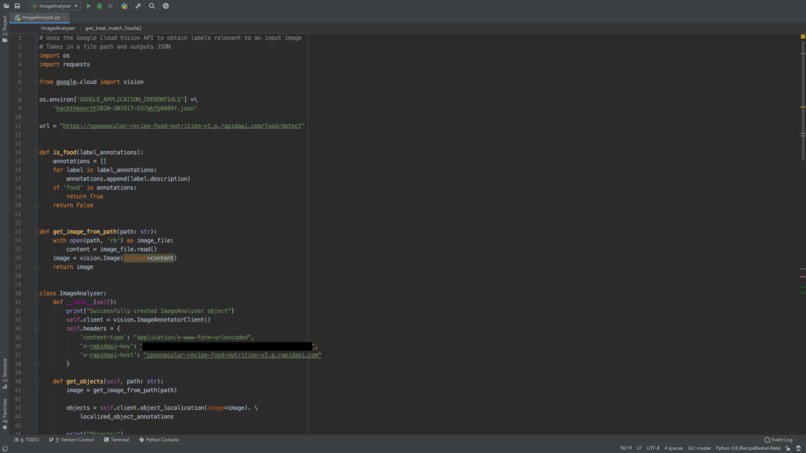The width and height of the screenshot is (806, 453).
Task: Click 'return False' in is_food
Action: 73,205
